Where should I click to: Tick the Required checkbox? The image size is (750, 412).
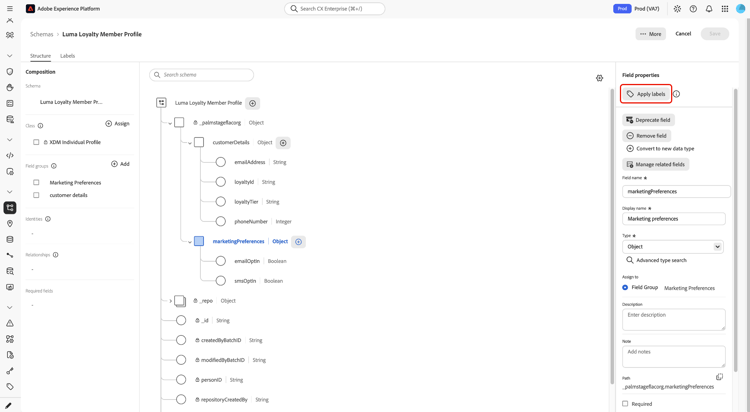coord(625,403)
